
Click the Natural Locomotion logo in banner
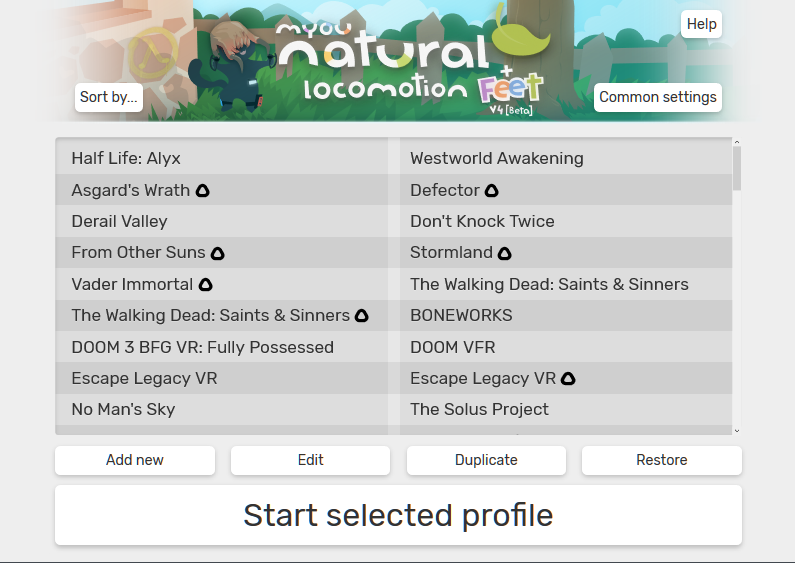pyautogui.click(x=412, y=63)
